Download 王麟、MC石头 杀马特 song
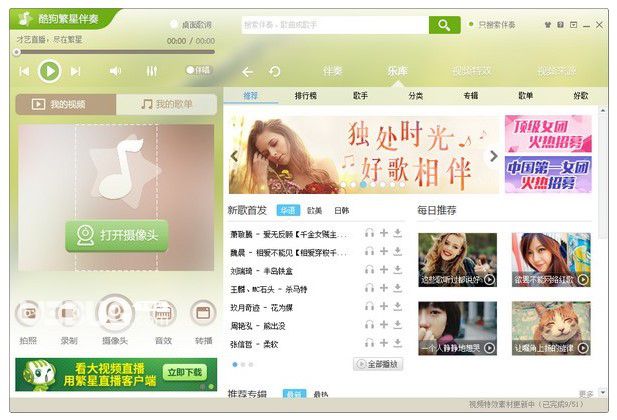617x420 pixels. coord(398,288)
